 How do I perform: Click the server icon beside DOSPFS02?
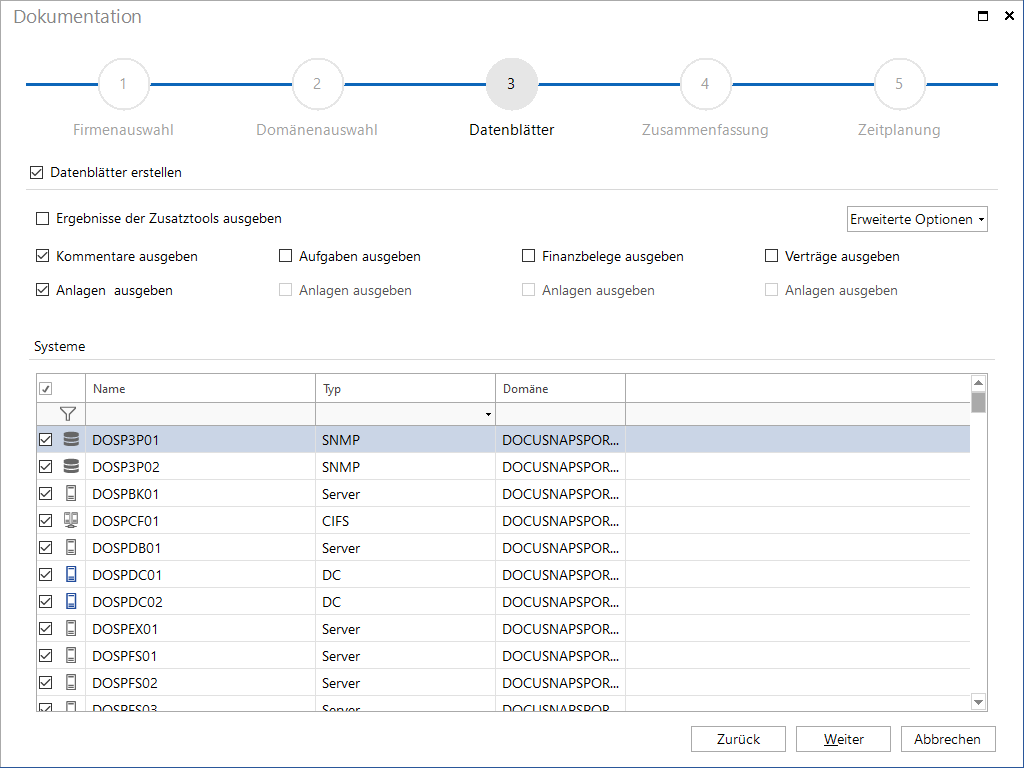[x=71, y=682]
